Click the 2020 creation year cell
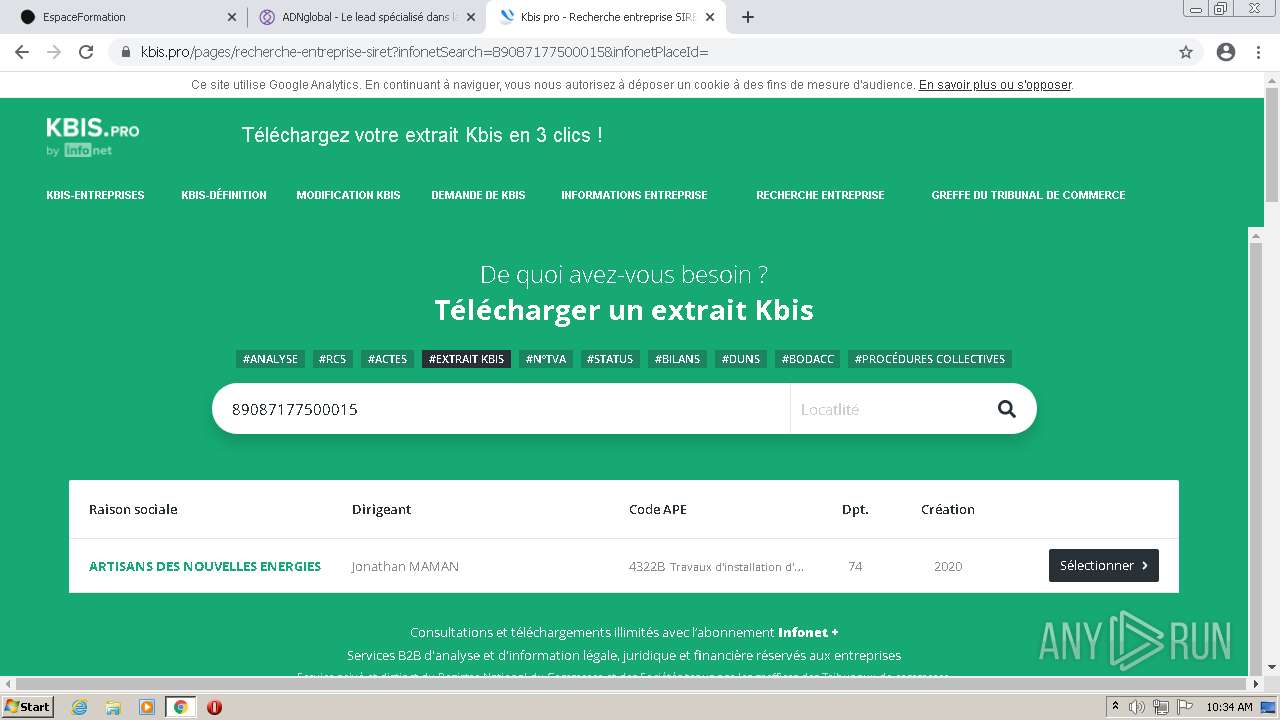 click(948, 566)
